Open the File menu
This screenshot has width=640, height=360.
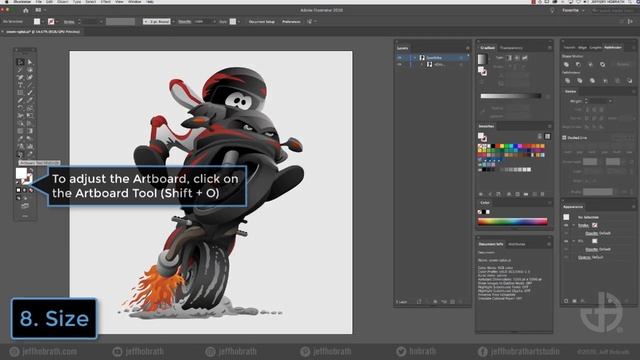[x=38, y=2]
